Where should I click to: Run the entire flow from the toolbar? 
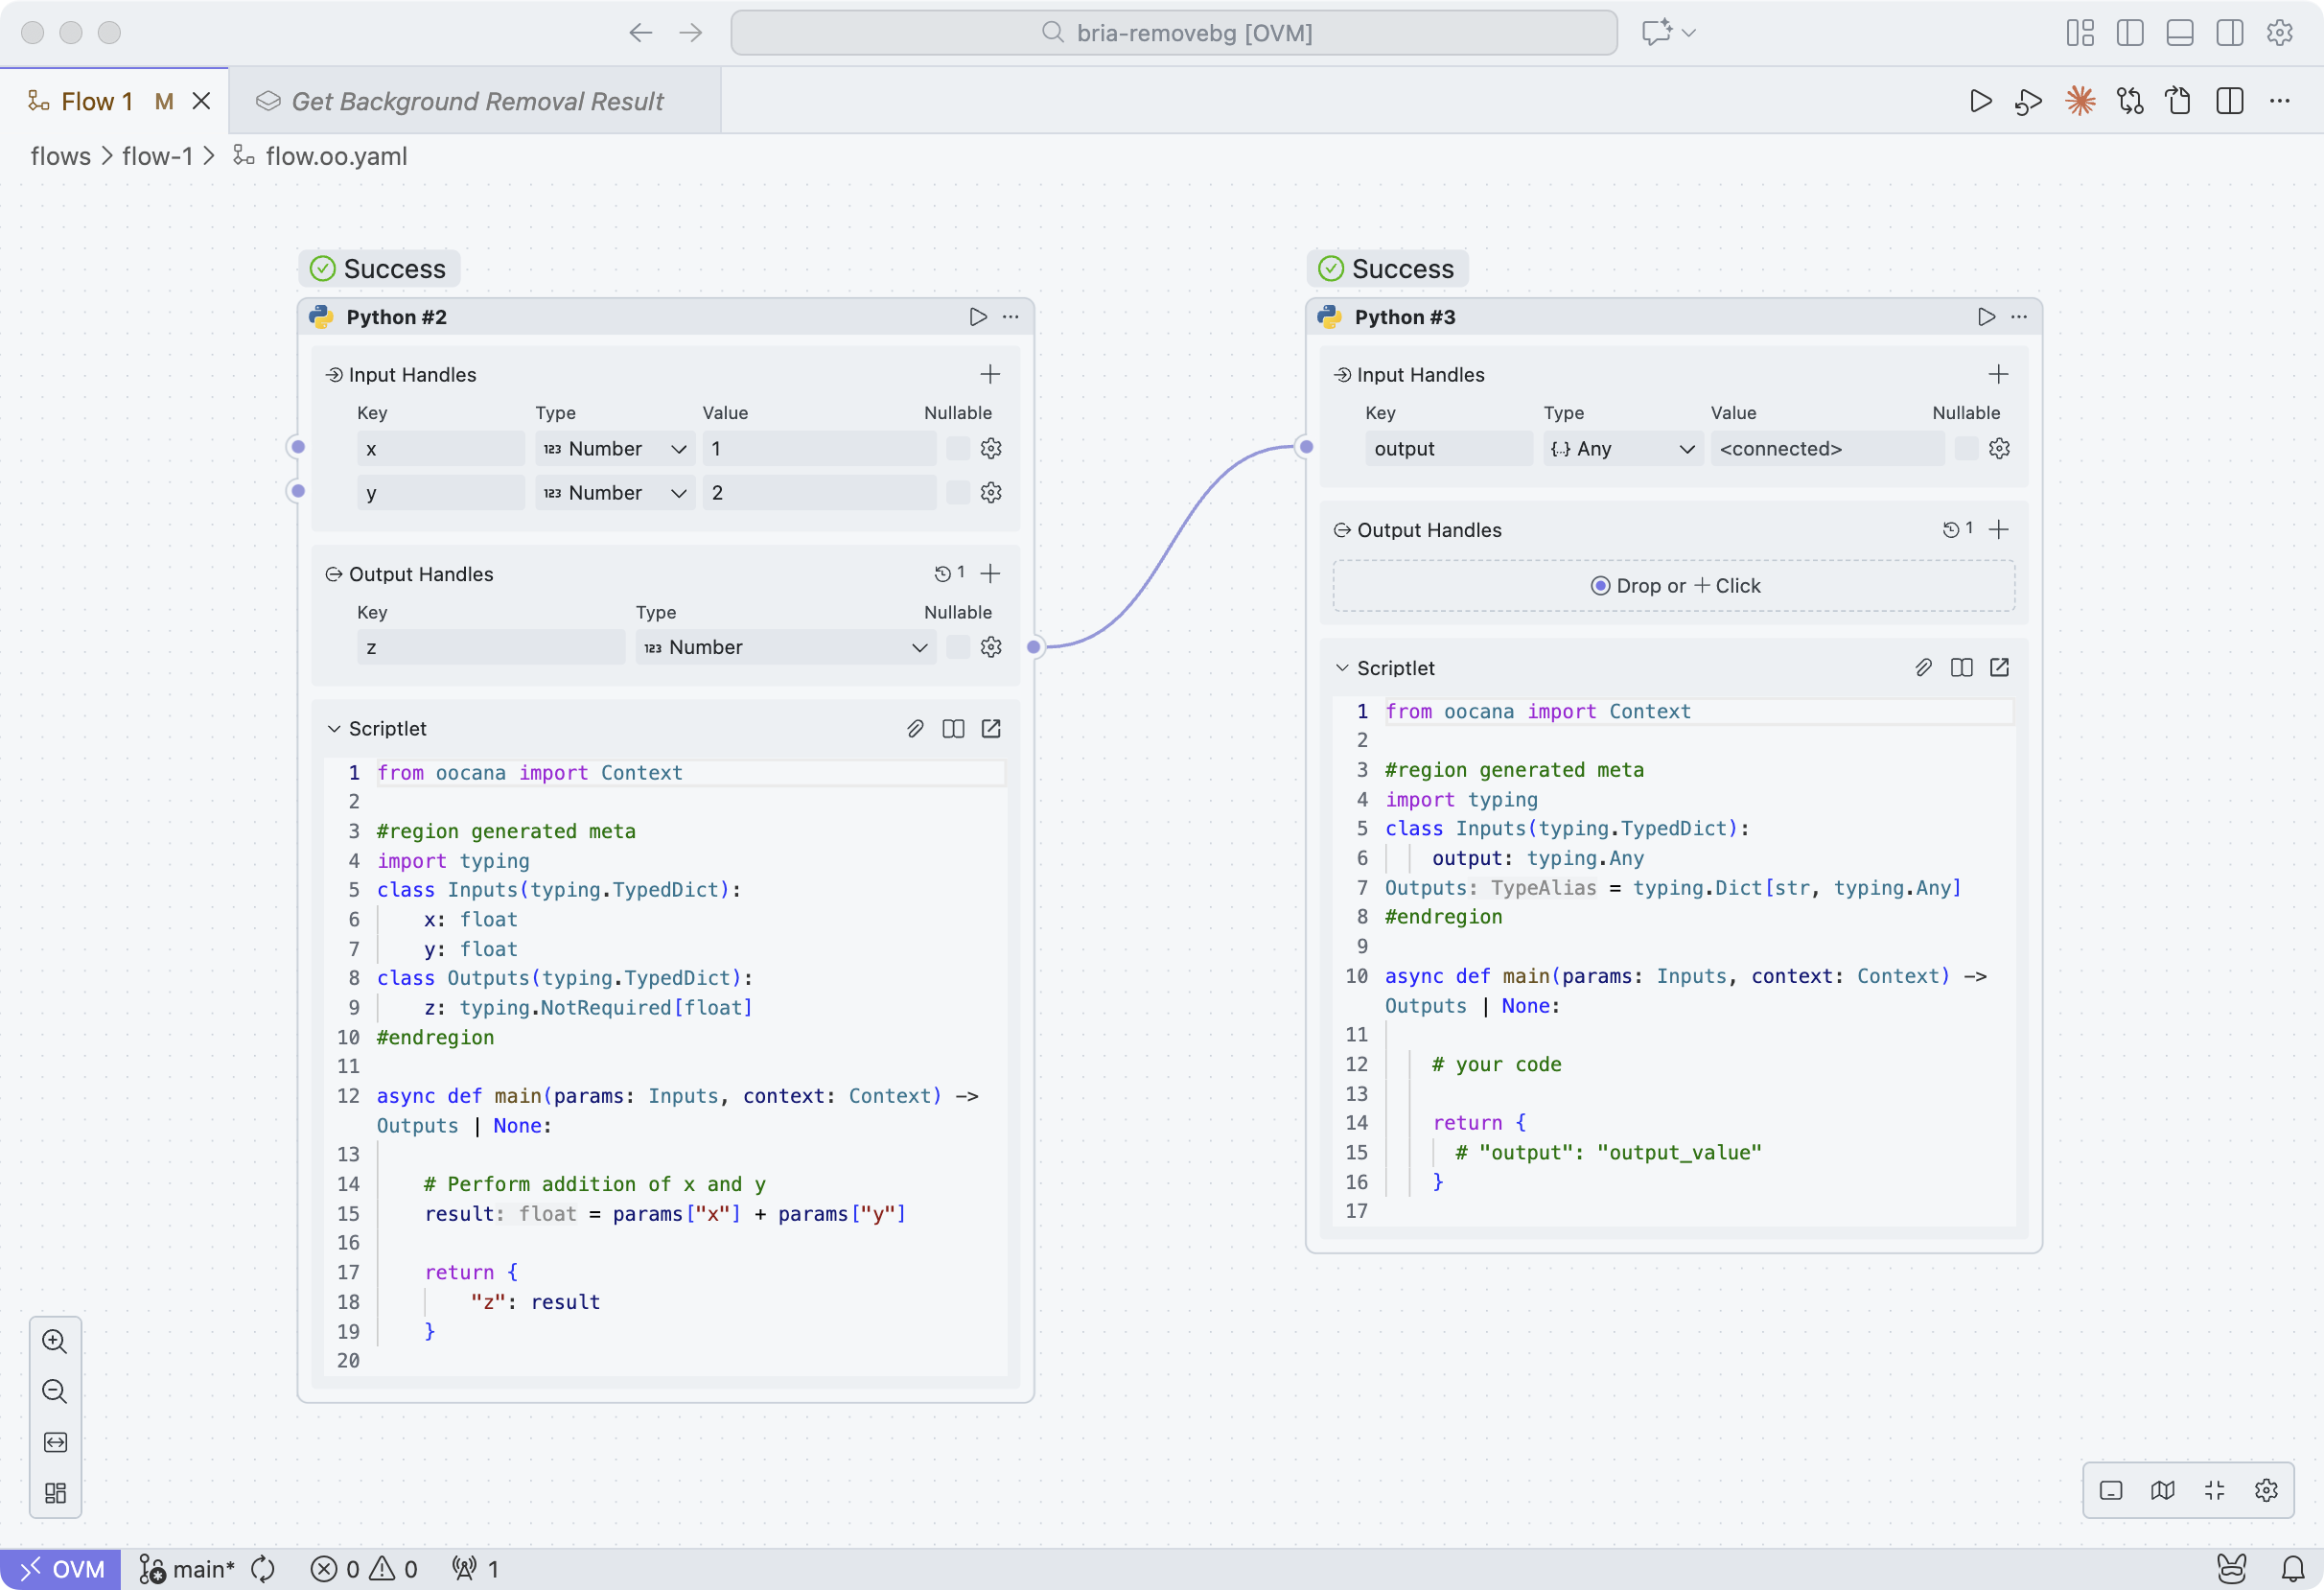coord(1981,100)
